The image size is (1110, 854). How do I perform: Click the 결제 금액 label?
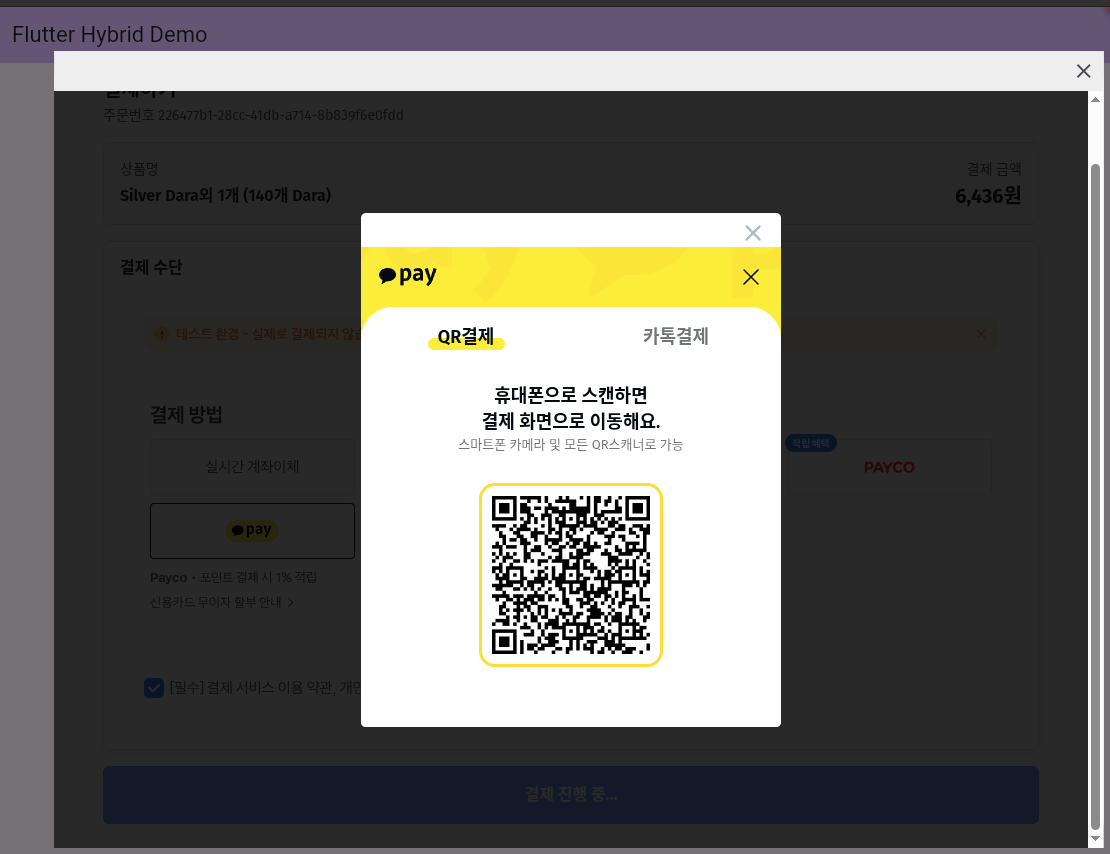click(994, 169)
